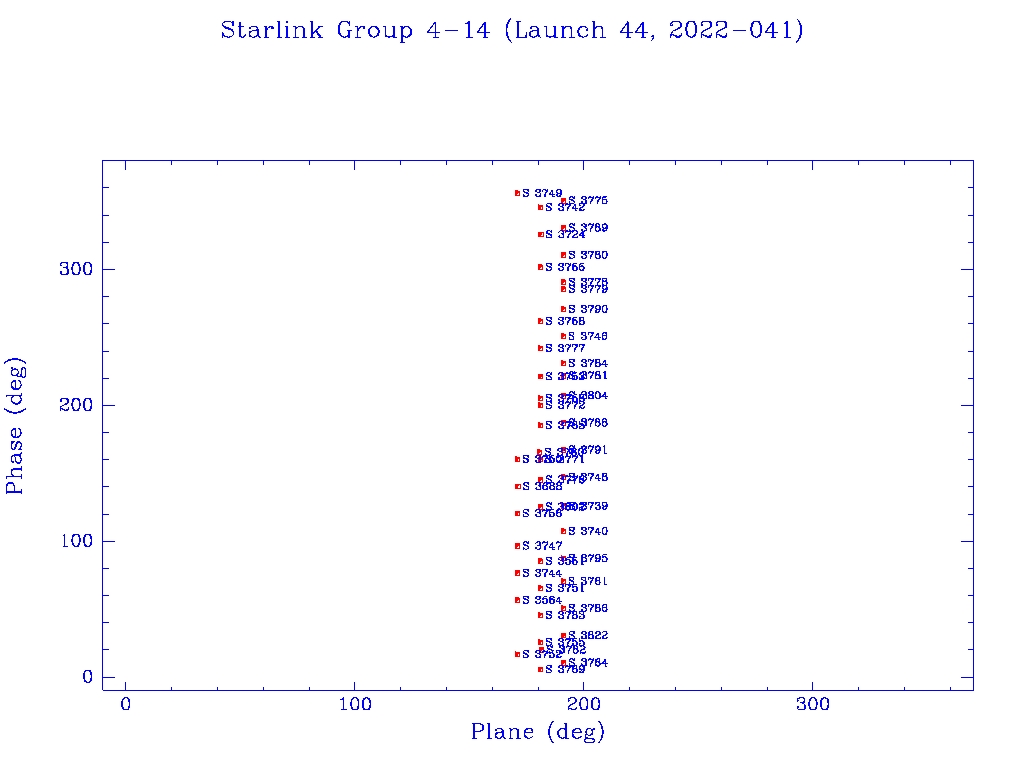
Task: Click the 'S 3790' satellite label
Action: [588, 310]
